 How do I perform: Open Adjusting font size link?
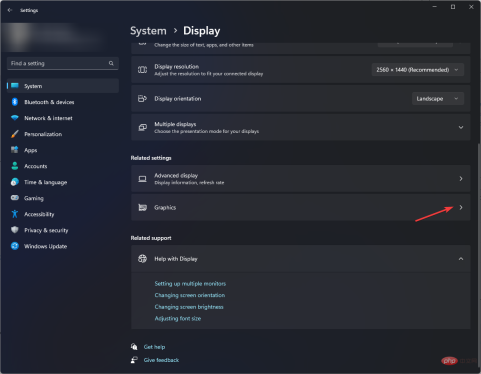point(178,319)
